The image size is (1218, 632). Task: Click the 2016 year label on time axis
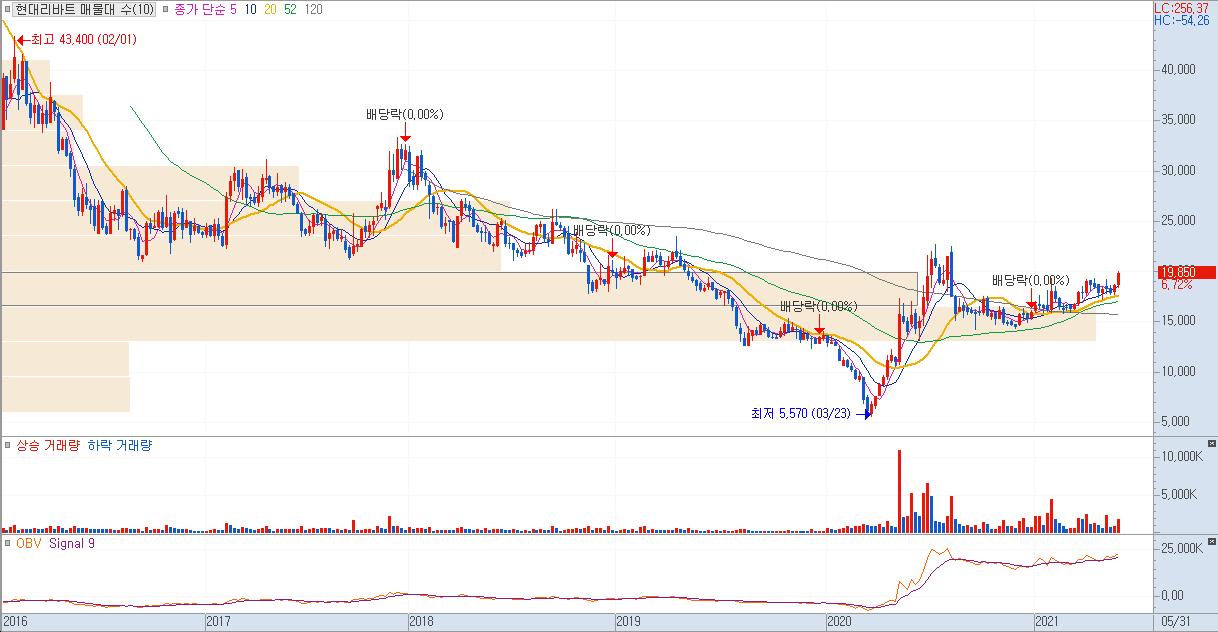pyautogui.click(x=15, y=623)
